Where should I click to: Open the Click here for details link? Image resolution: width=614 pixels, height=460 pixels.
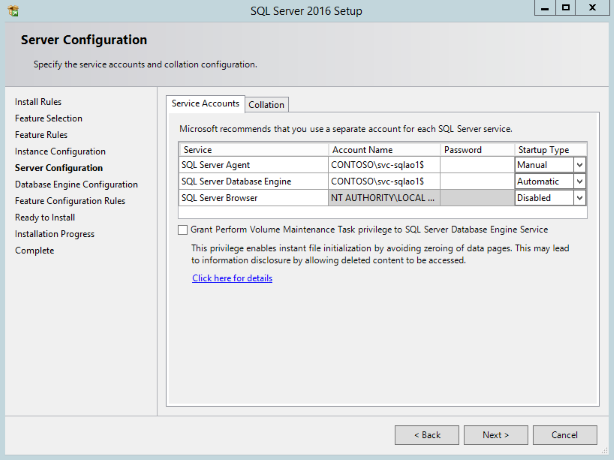232,278
